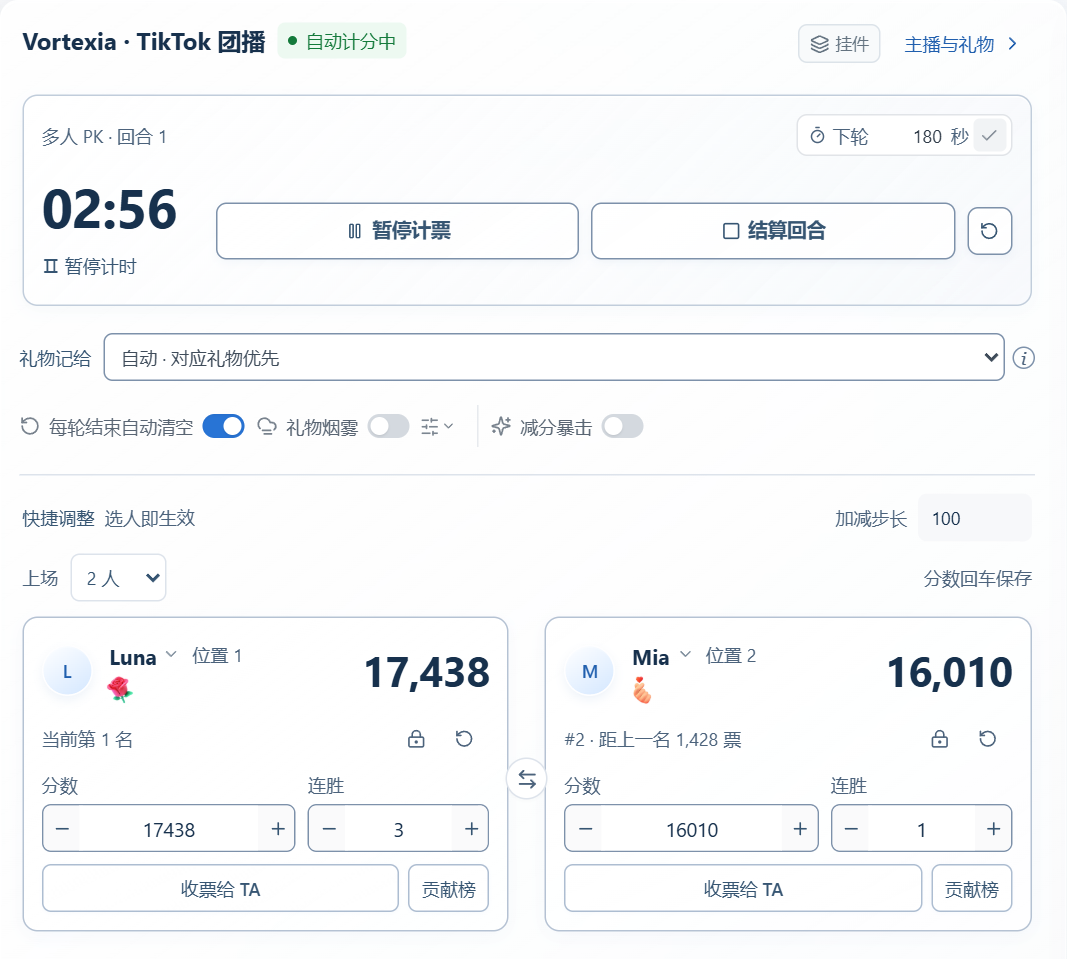The height and width of the screenshot is (959, 1067).
Task: Open the 主播与礼物 link
Action: (960, 44)
